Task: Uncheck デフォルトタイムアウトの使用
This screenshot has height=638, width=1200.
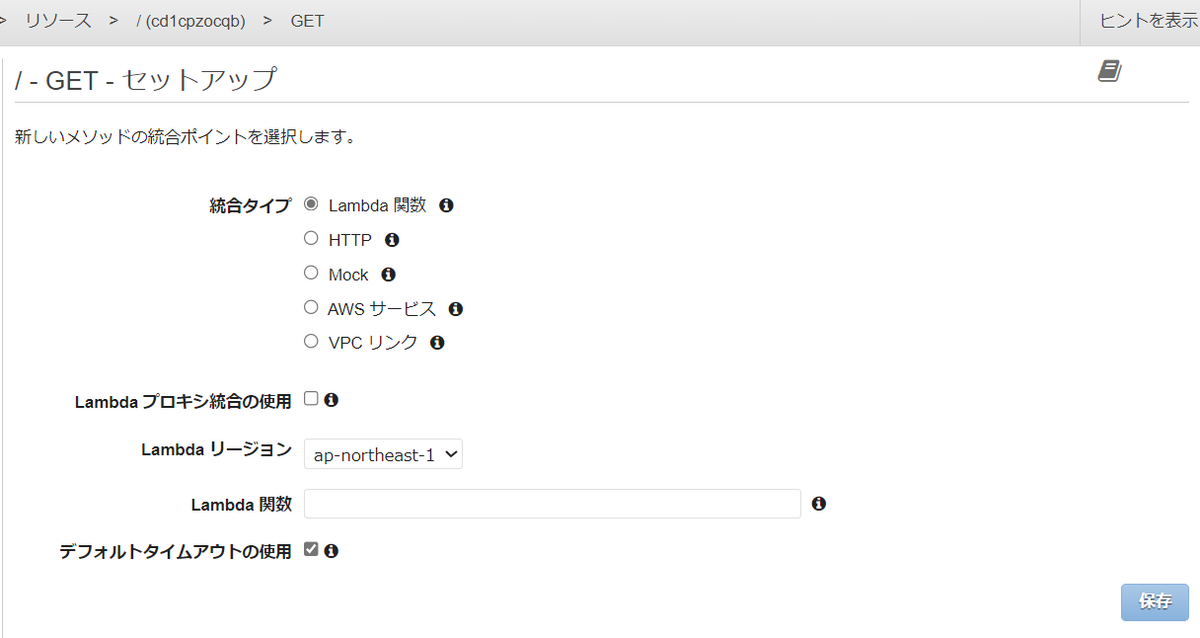Action: point(312,548)
